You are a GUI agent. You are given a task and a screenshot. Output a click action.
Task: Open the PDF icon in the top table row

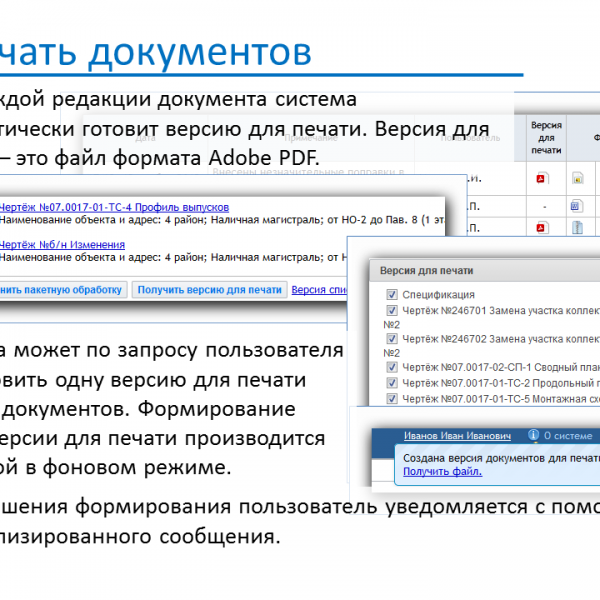point(541,180)
